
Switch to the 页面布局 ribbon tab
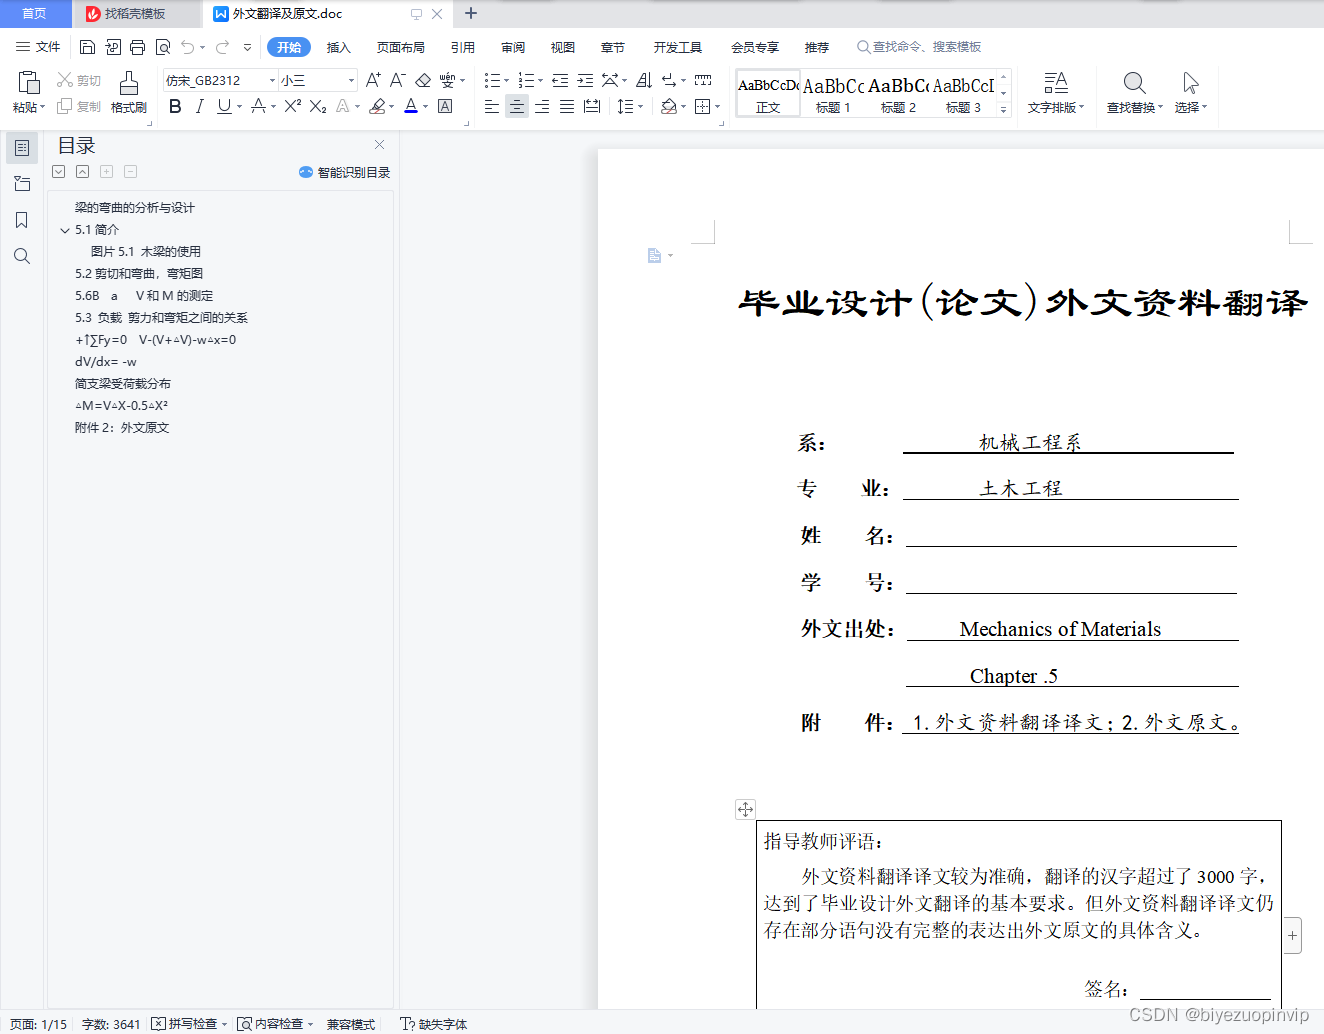(401, 47)
